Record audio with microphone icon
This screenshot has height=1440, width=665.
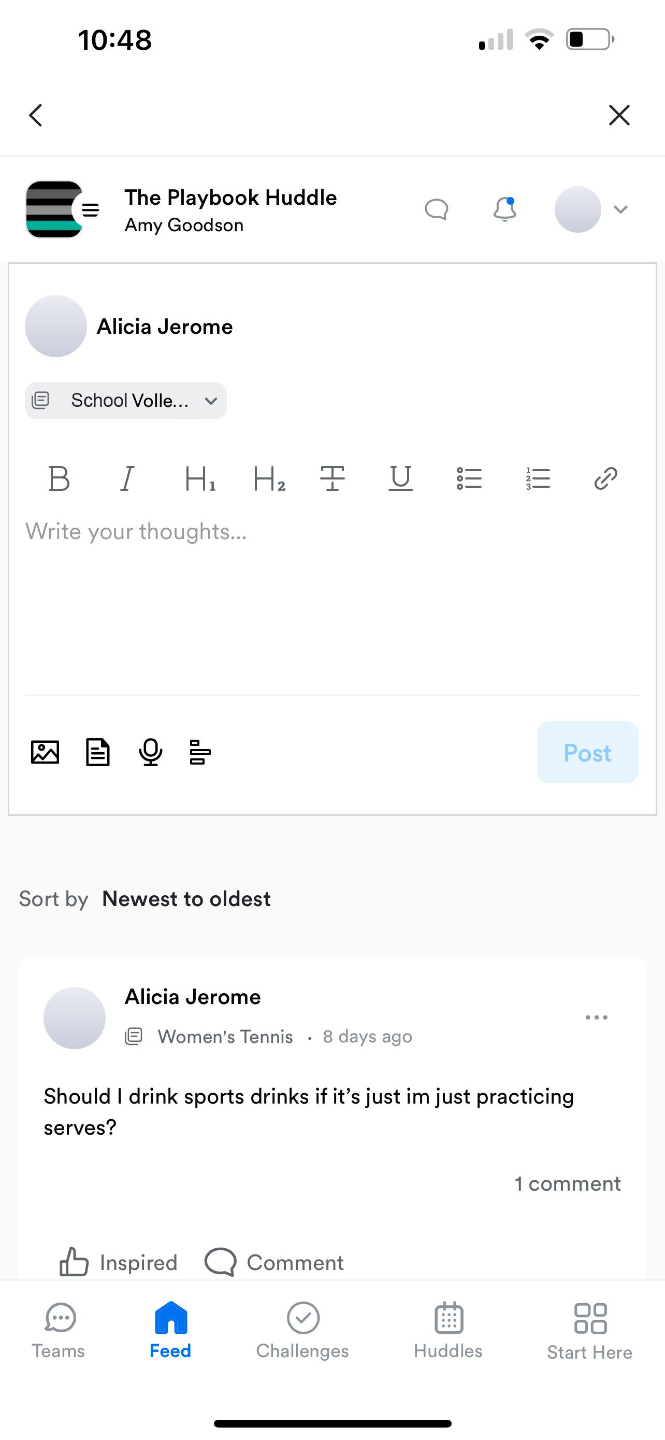click(x=151, y=752)
